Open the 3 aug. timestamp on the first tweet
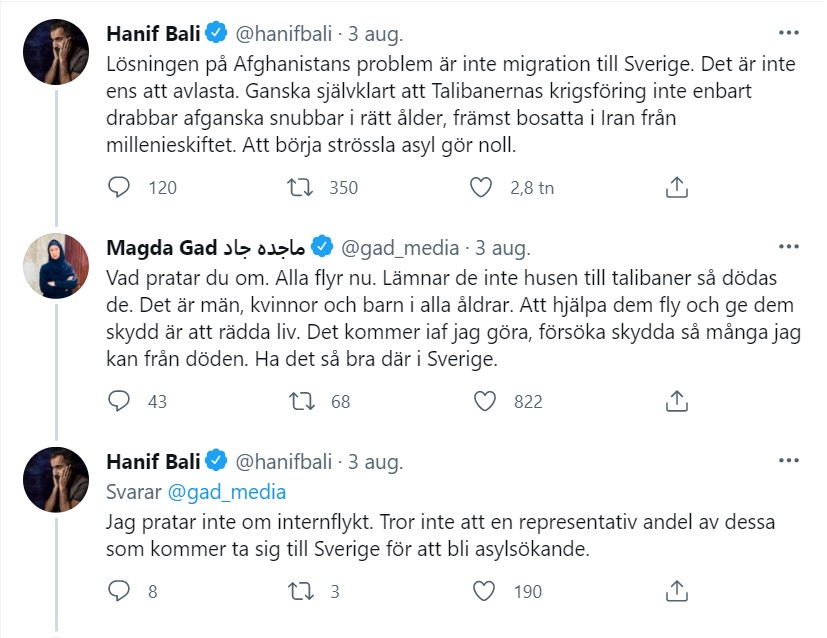Viewport: 827px width, 638px height. [x=374, y=31]
